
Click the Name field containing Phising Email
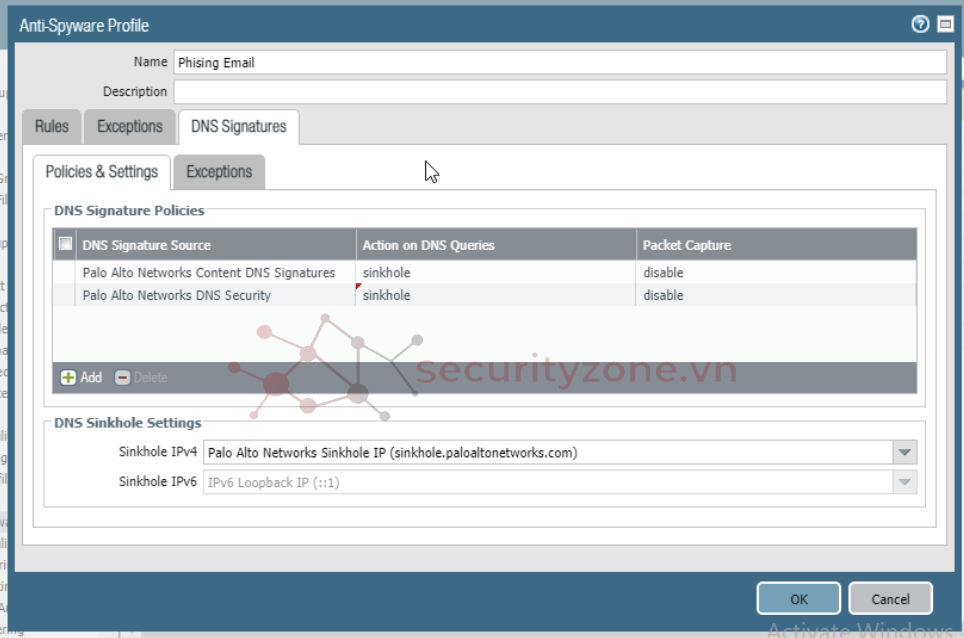(559, 62)
